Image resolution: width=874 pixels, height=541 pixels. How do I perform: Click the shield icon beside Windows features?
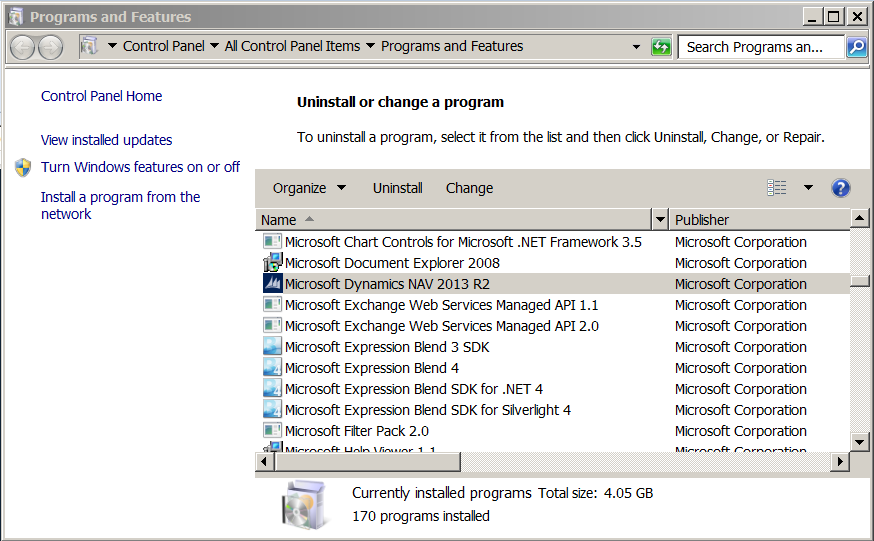[x=23, y=167]
